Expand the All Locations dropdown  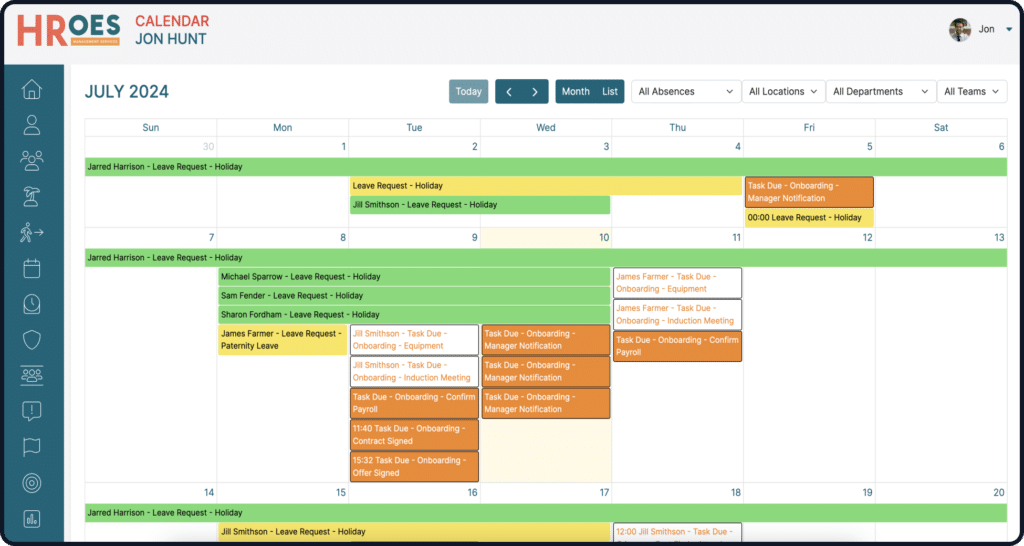tap(783, 92)
